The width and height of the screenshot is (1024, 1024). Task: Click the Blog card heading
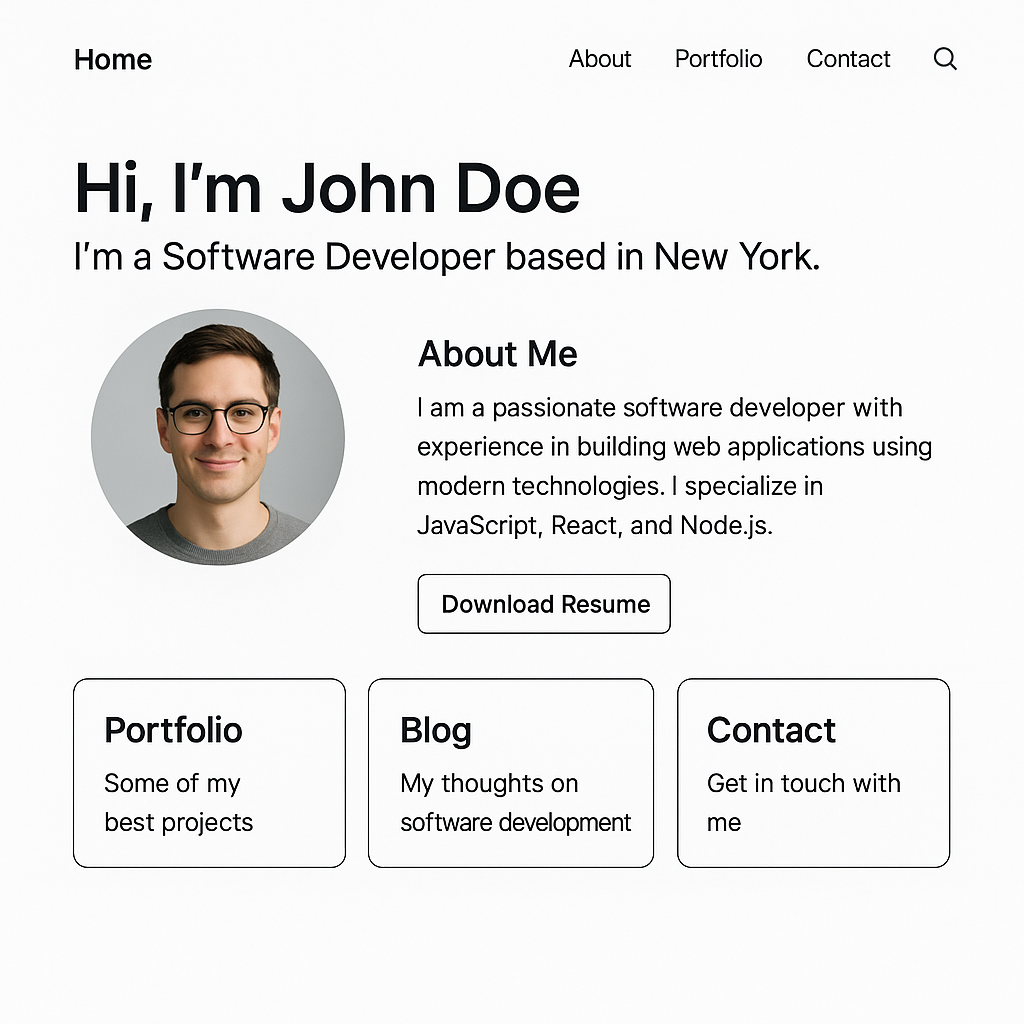pos(436,730)
